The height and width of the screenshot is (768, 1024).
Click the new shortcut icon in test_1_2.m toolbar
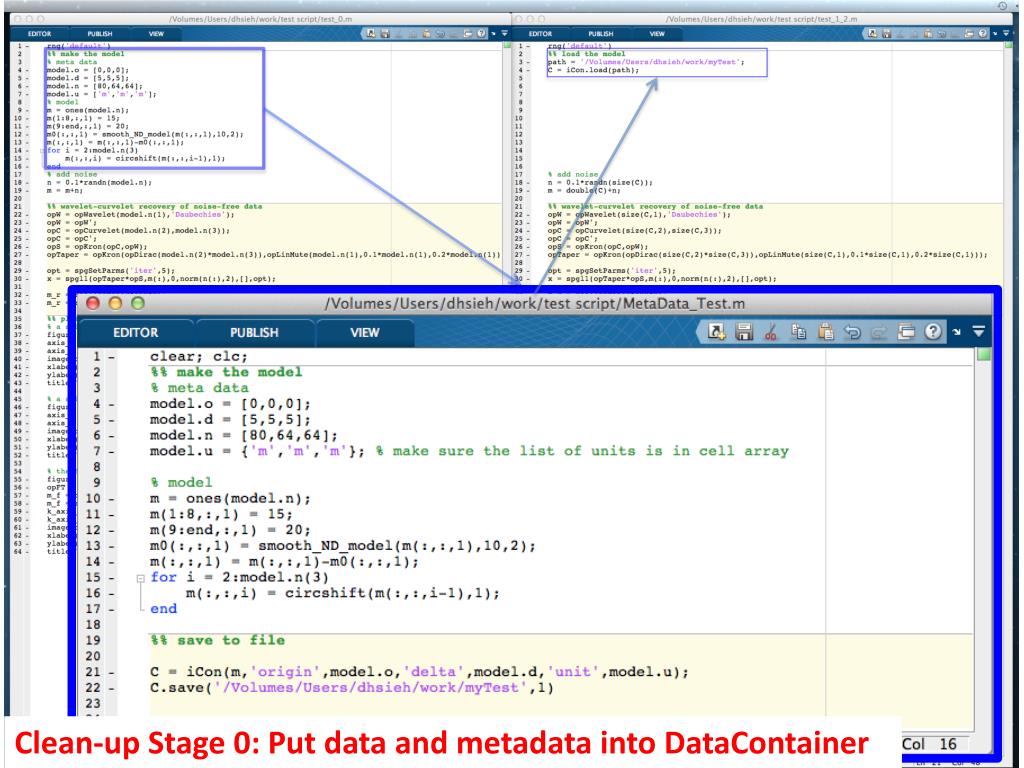coord(872,33)
